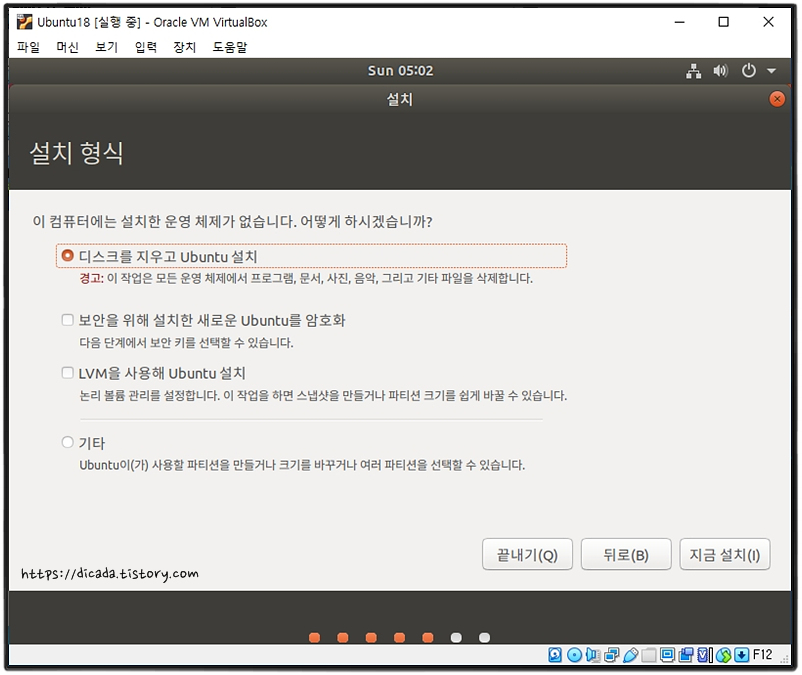Click the 뒤로(B) button
Viewport: 802px width, 675px height.
click(626, 554)
